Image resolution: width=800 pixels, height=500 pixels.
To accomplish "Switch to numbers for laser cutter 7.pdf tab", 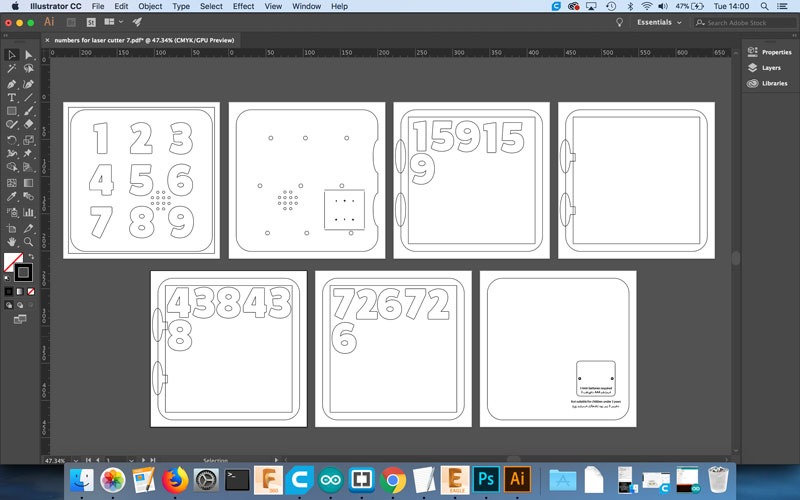I will (x=144, y=40).
